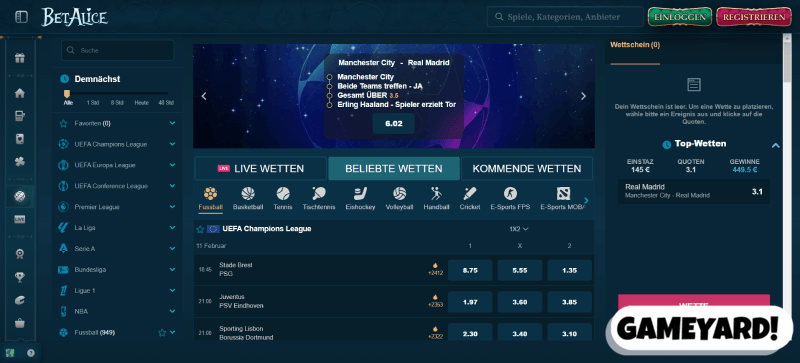The image size is (800, 363).
Task: Set the time filter to 1 Std
Action: click(92, 103)
